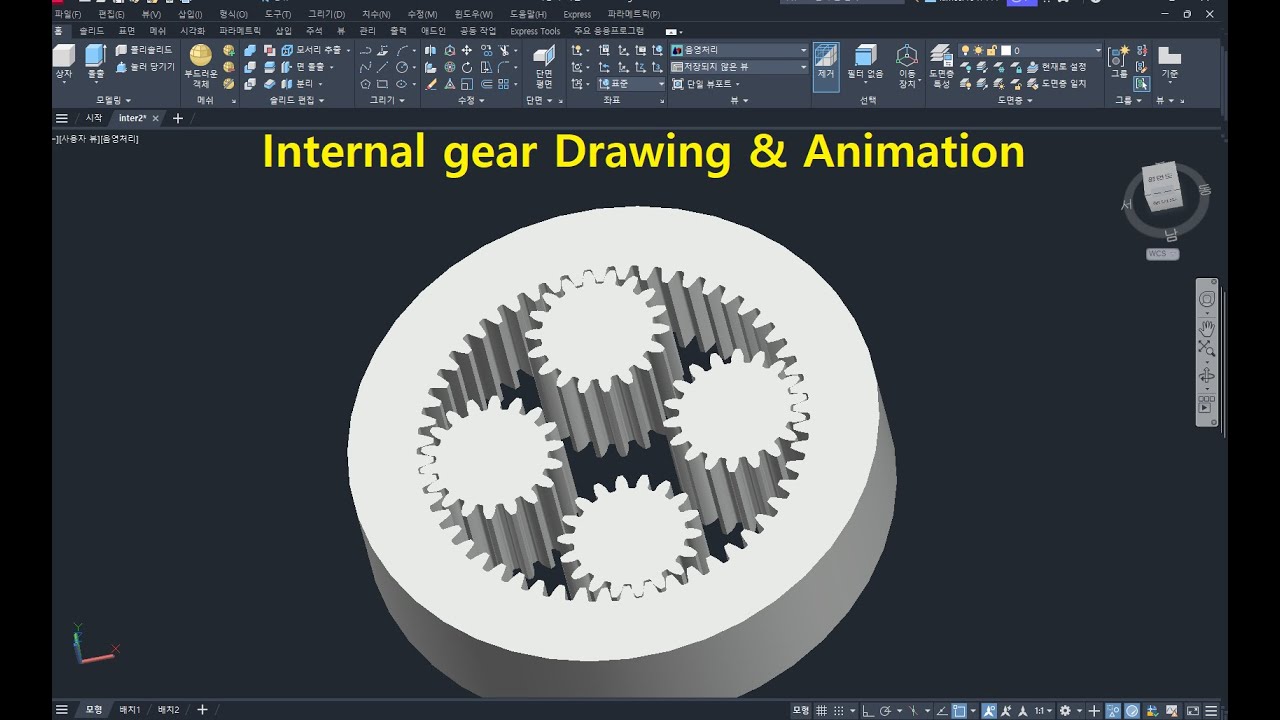Click the Section Plane (단면 평면) tool
1280x720 pixels.
(544, 67)
